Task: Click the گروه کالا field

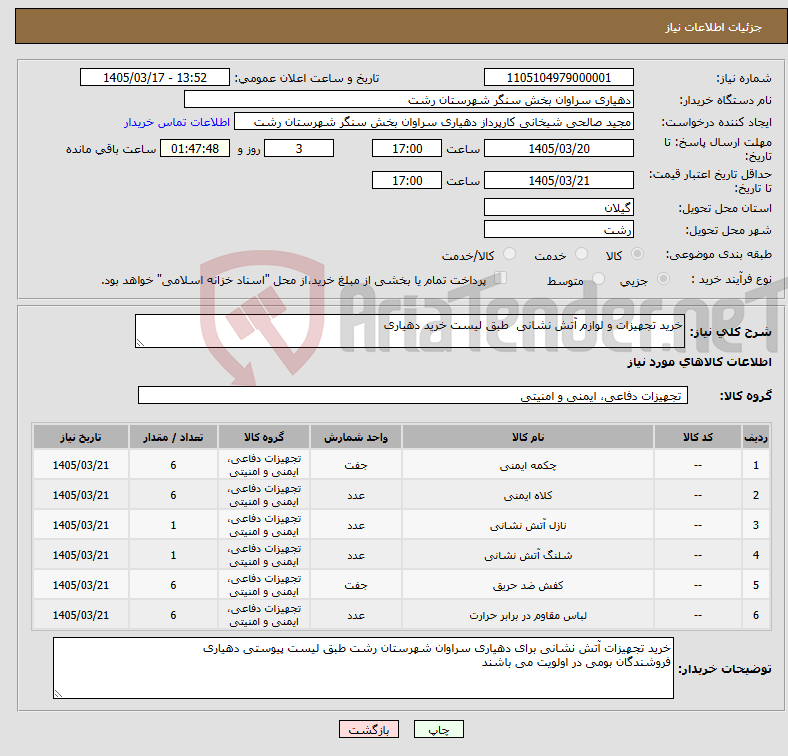Action: tap(413, 395)
